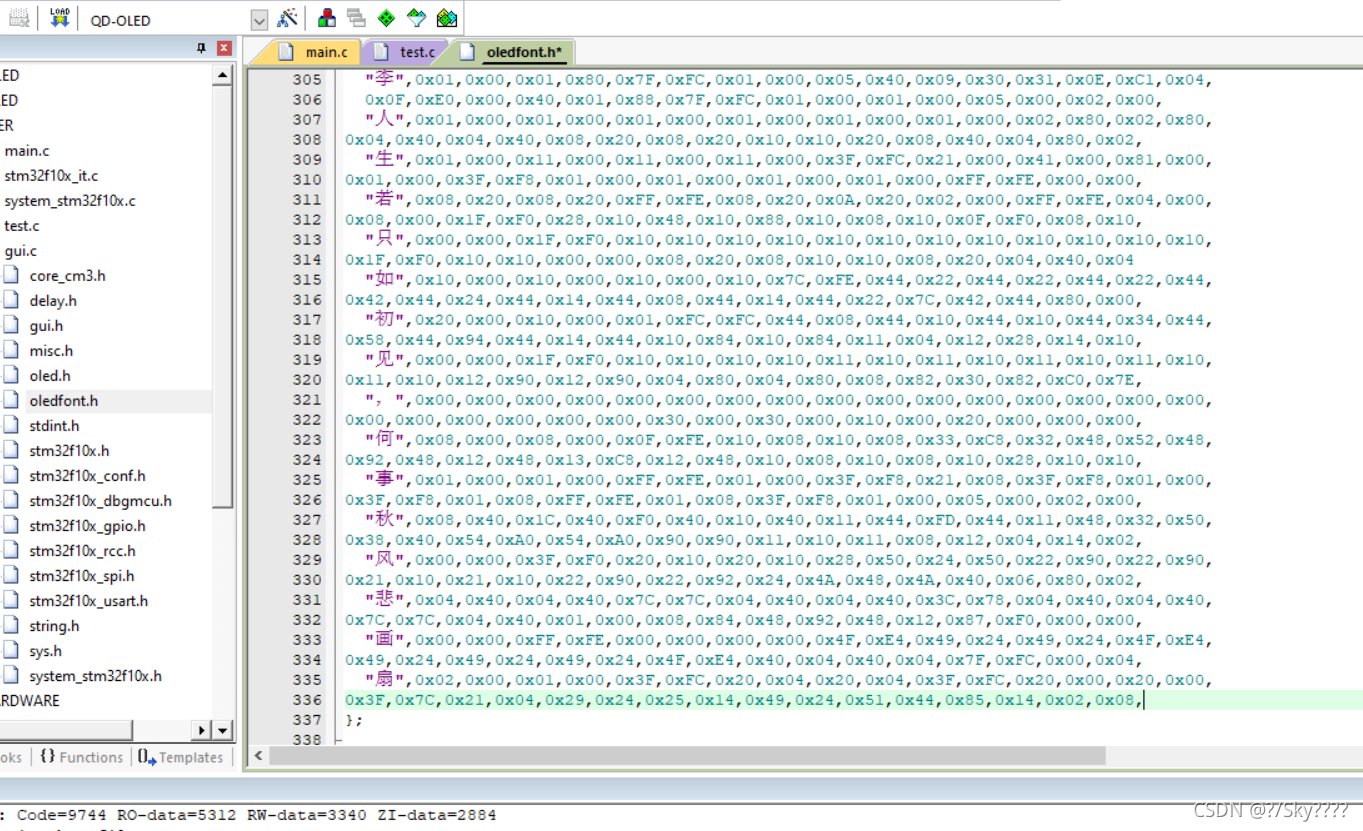Open the Functions tab in project pane

click(x=81, y=757)
